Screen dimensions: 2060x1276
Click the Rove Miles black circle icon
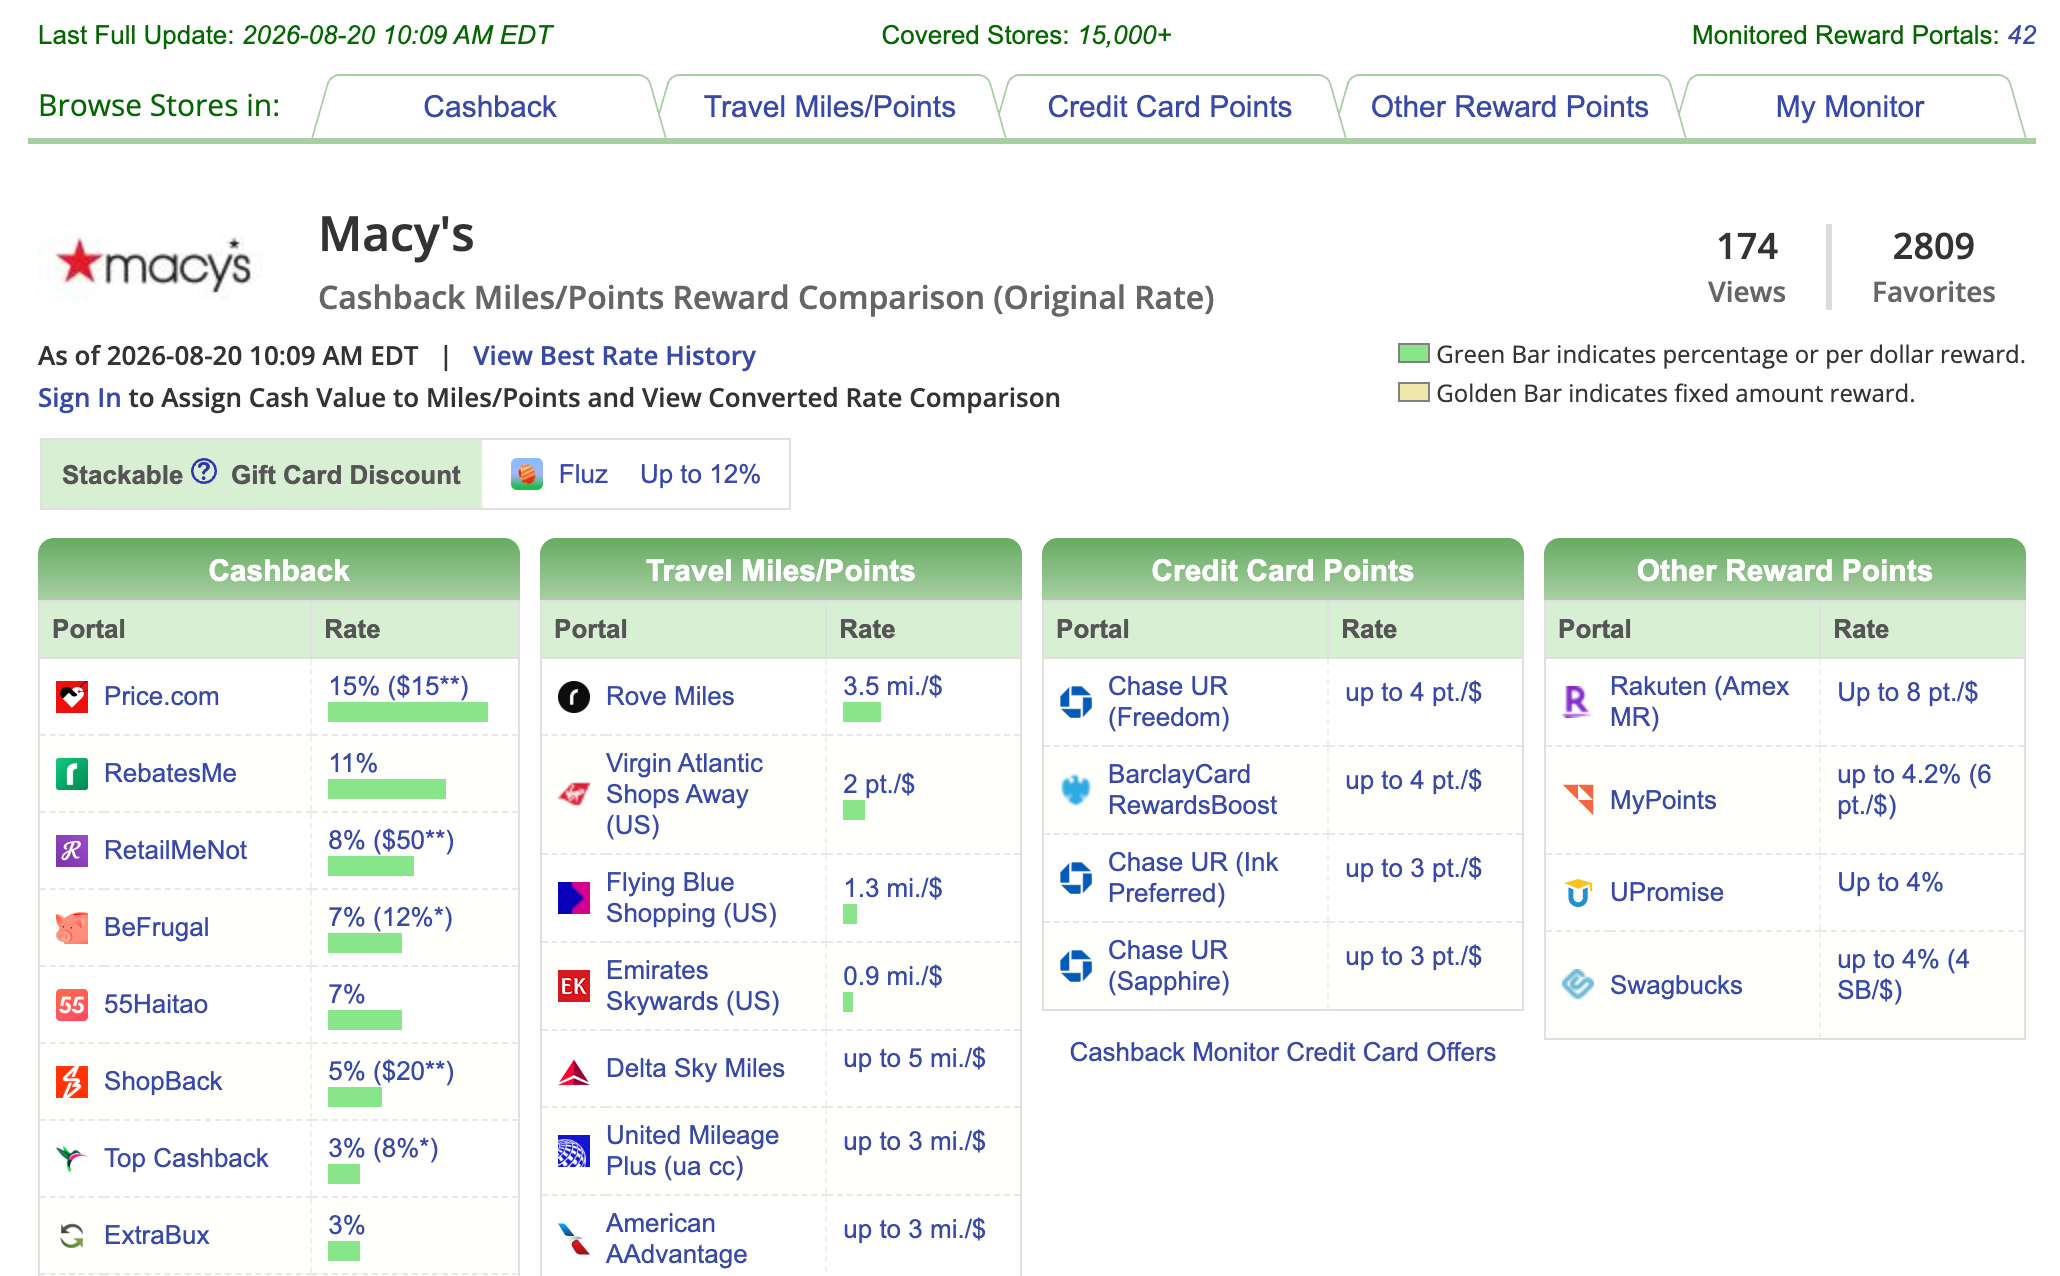point(574,697)
